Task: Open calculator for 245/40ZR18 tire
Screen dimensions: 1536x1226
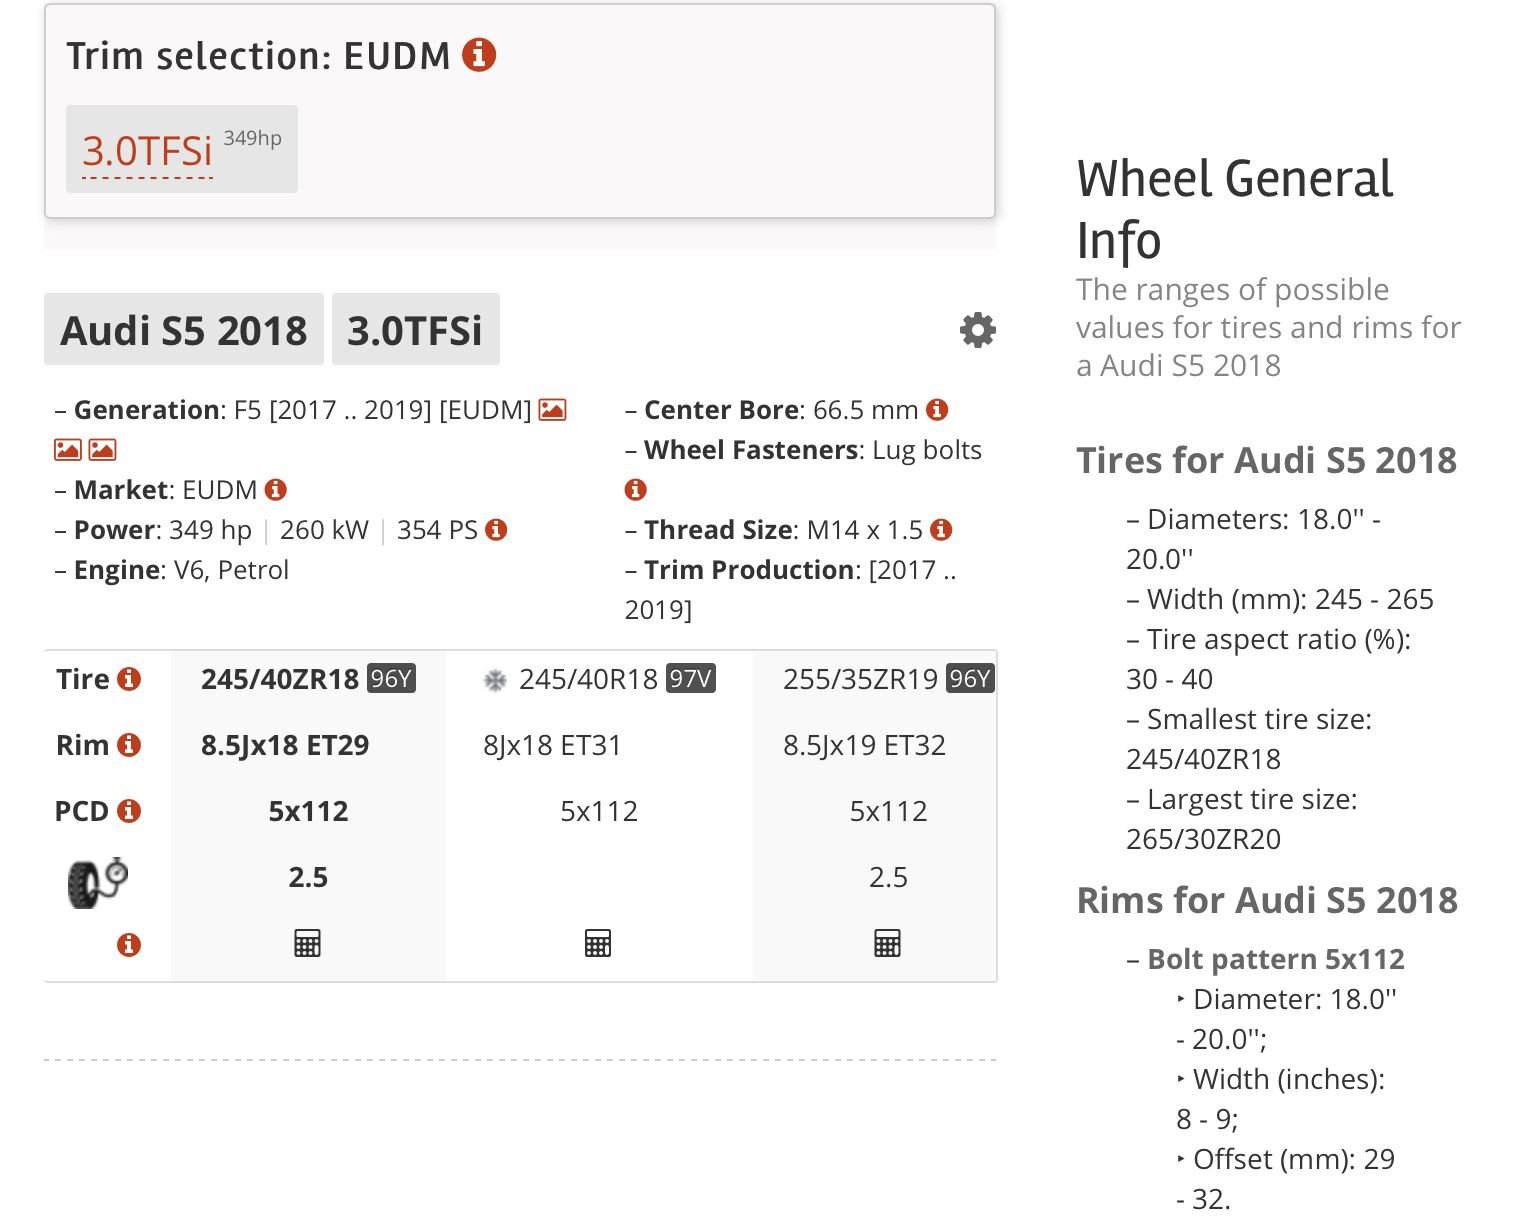Action: [307, 942]
